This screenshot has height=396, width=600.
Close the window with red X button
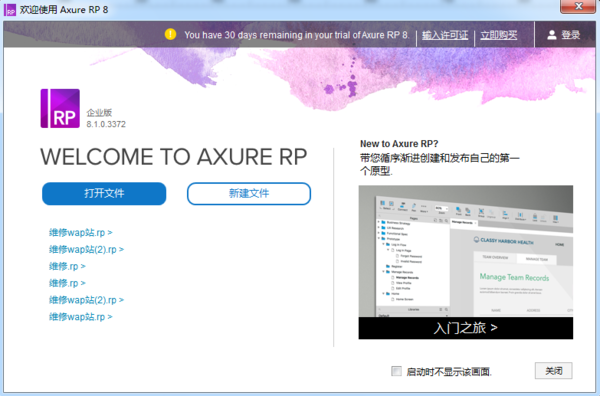point(578,6)
